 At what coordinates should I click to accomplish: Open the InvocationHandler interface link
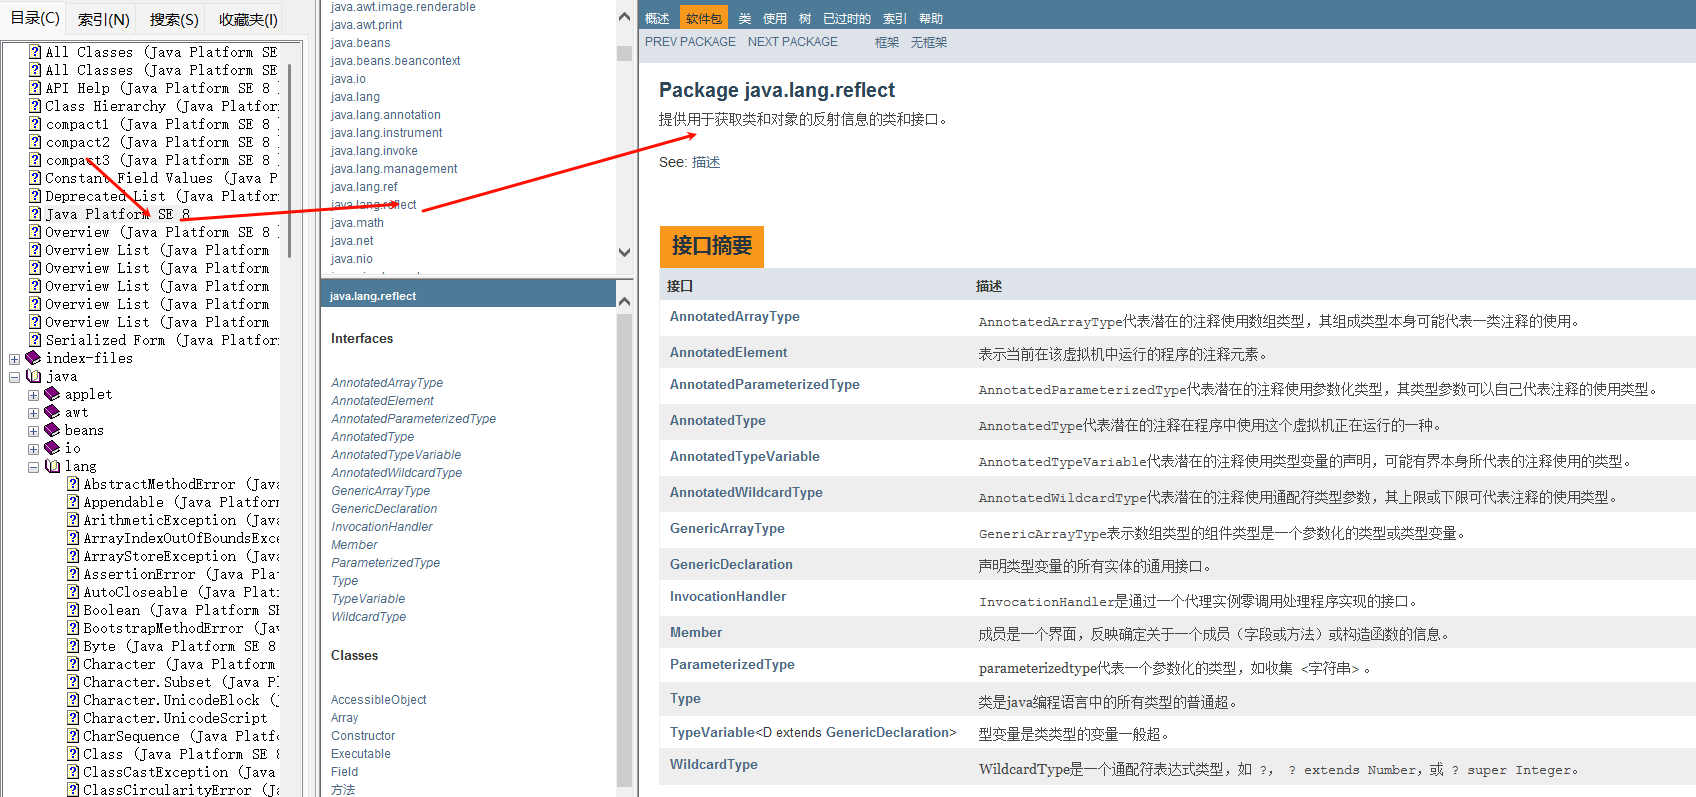tap(727, 596)
